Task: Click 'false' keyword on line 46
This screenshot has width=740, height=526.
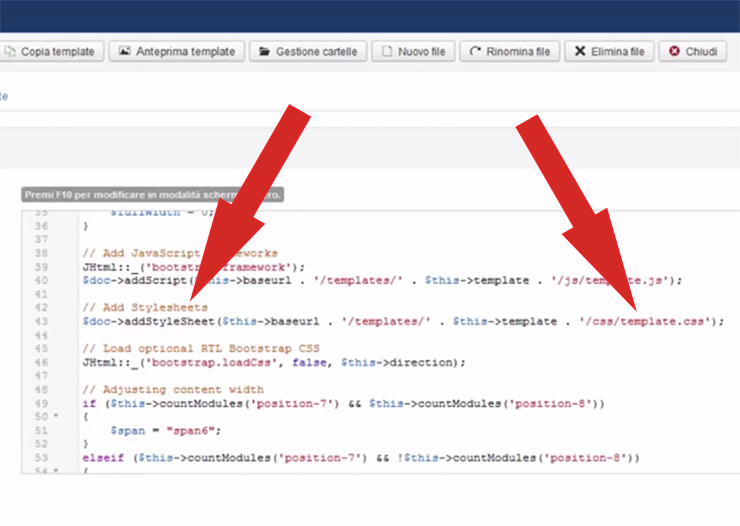Action: click(309, 362)
